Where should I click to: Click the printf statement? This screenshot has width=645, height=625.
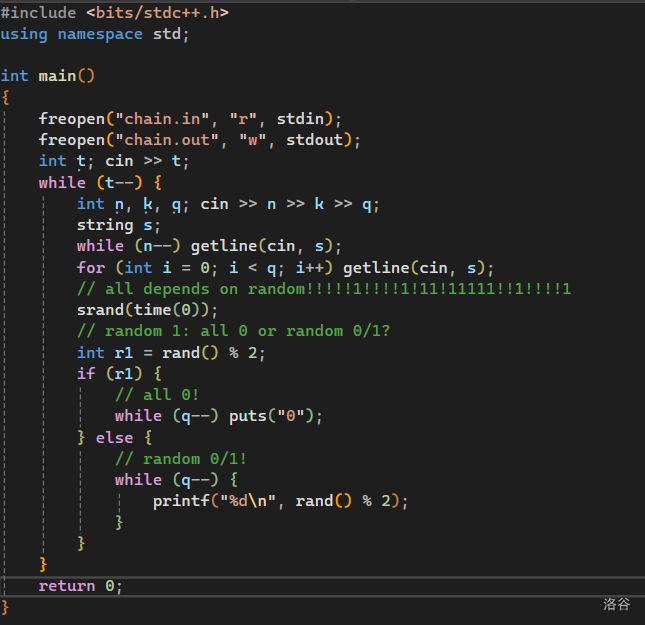point(281,501)
